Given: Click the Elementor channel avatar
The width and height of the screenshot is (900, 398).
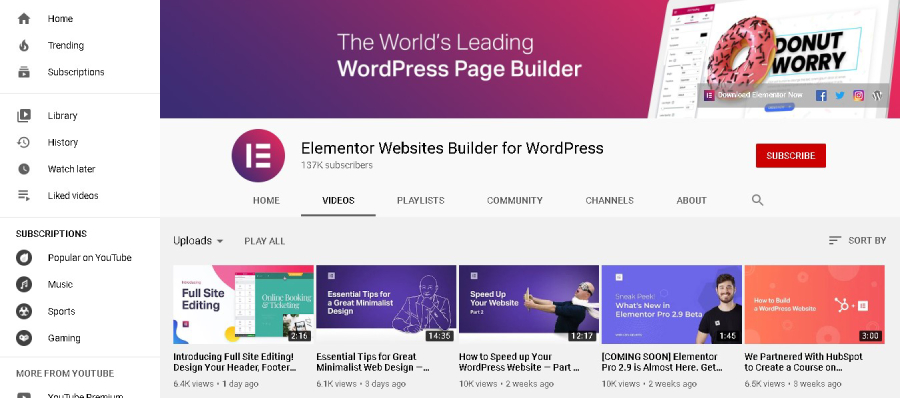Looking at the screenshot, I should (x=258, y=156).
